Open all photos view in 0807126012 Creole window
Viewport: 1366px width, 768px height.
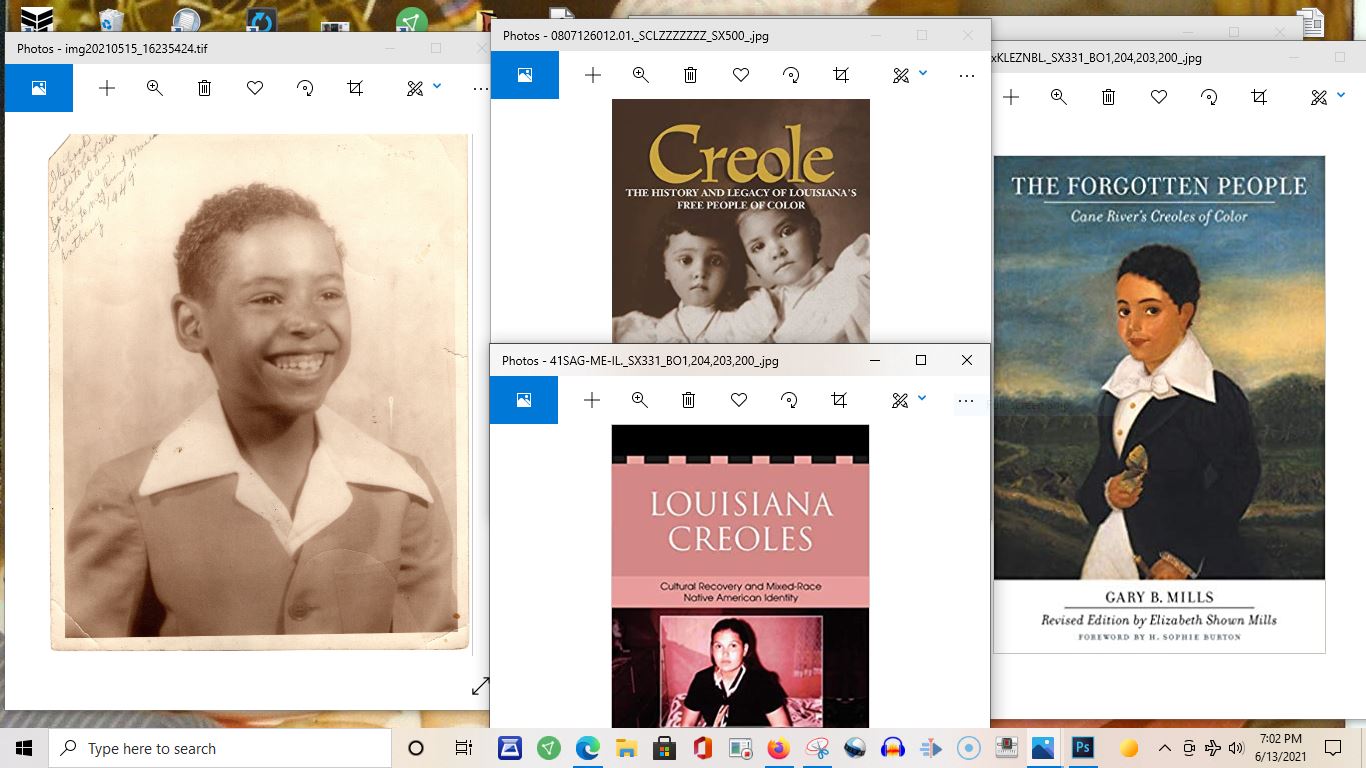click(x=525, y=75)
